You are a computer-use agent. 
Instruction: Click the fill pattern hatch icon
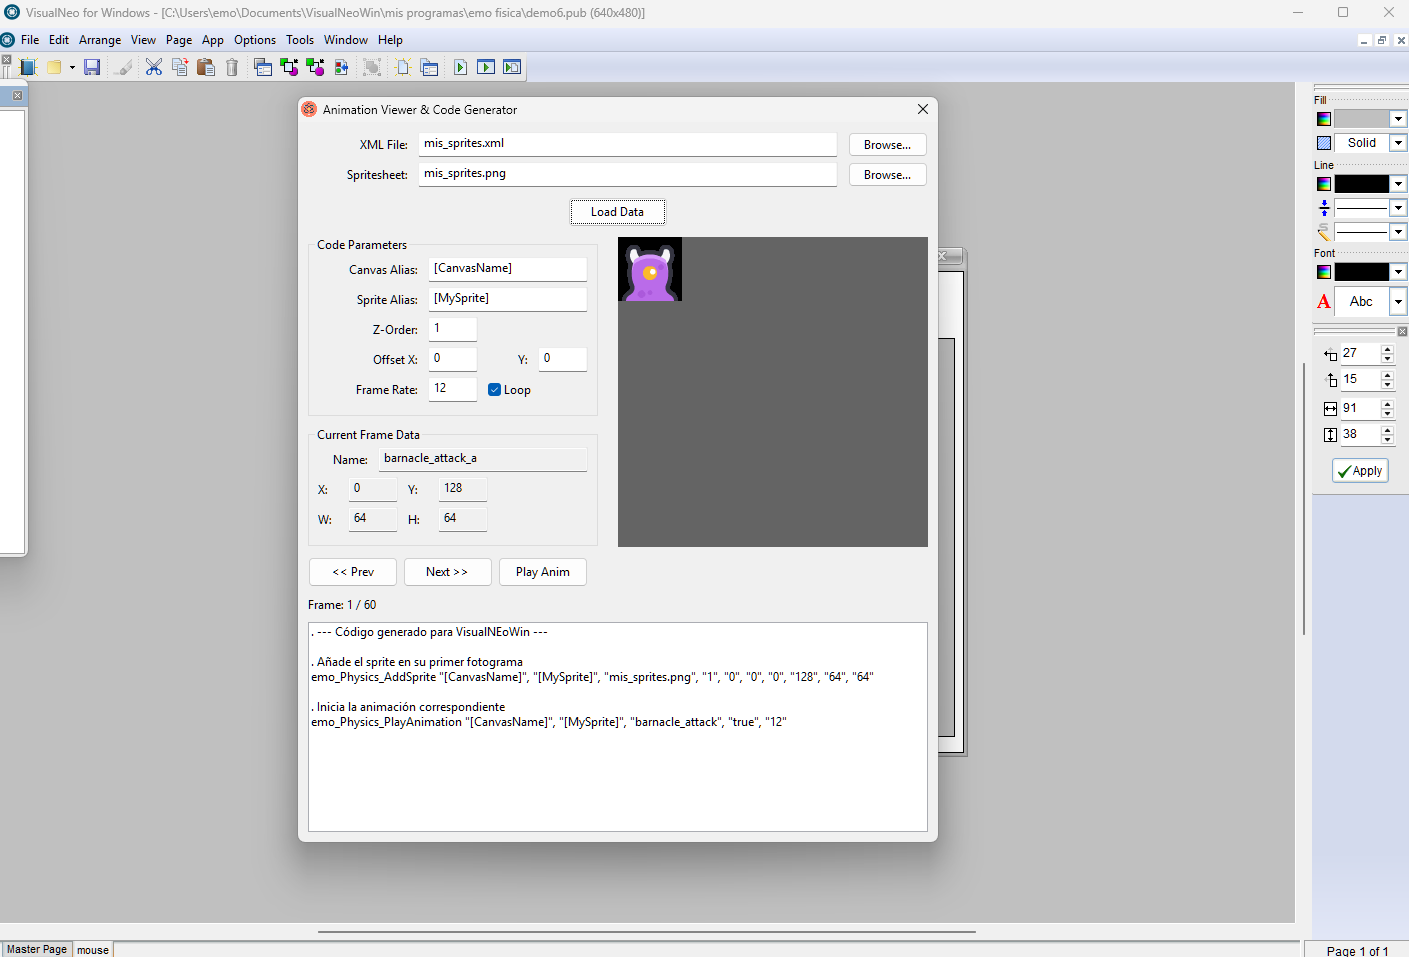1324,143
